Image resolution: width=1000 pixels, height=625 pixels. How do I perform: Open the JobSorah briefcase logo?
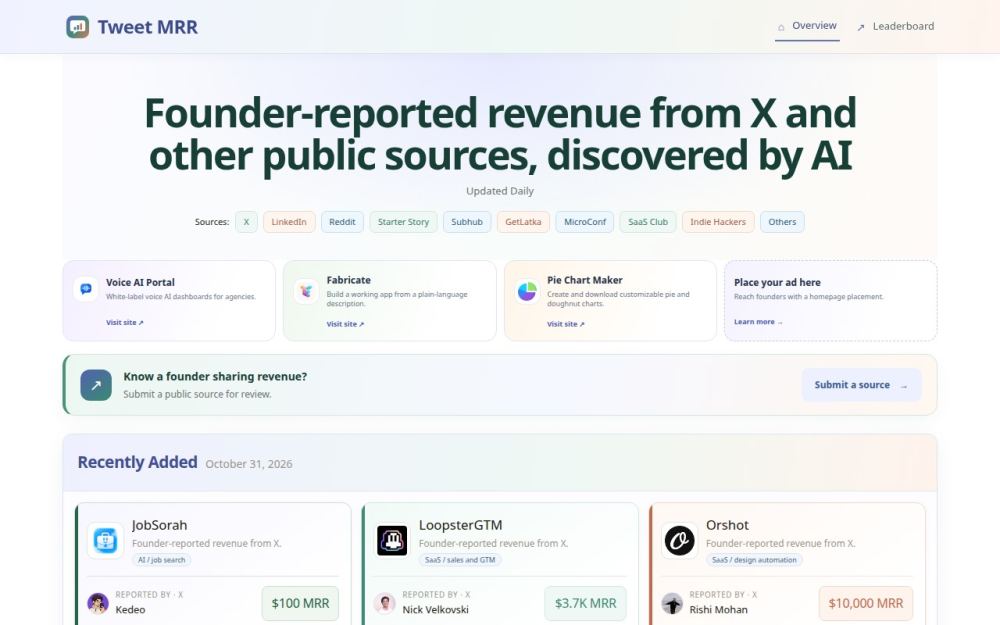click(105, 541)
